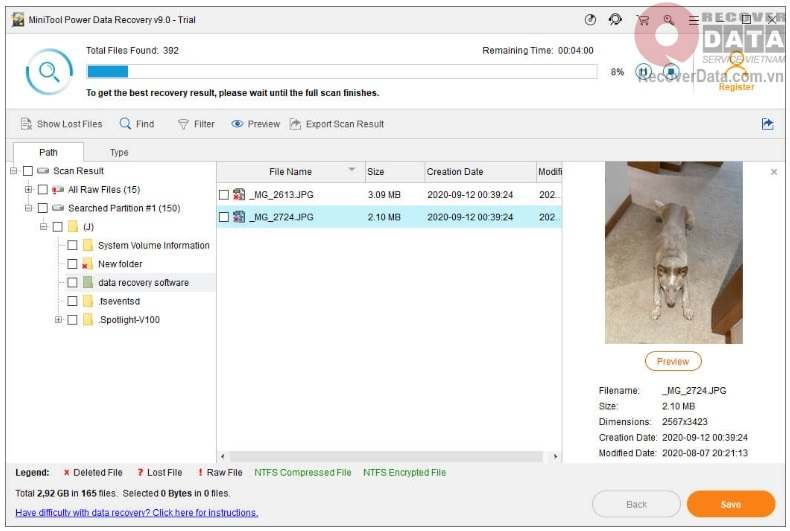Image resolution: width=790 pixels, height=531 pixels.
Task: Close the preview pane with the X
Action: pos(774,172)
